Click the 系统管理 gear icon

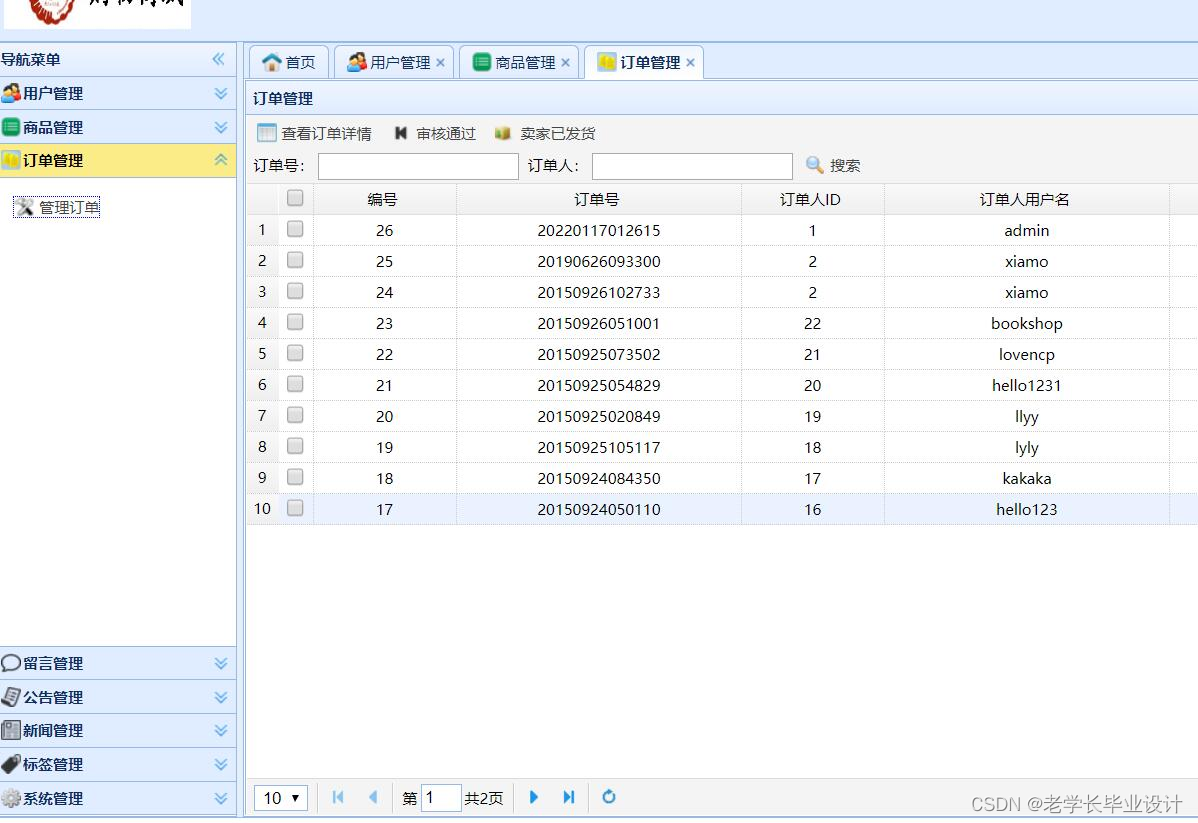pos(11,798)
